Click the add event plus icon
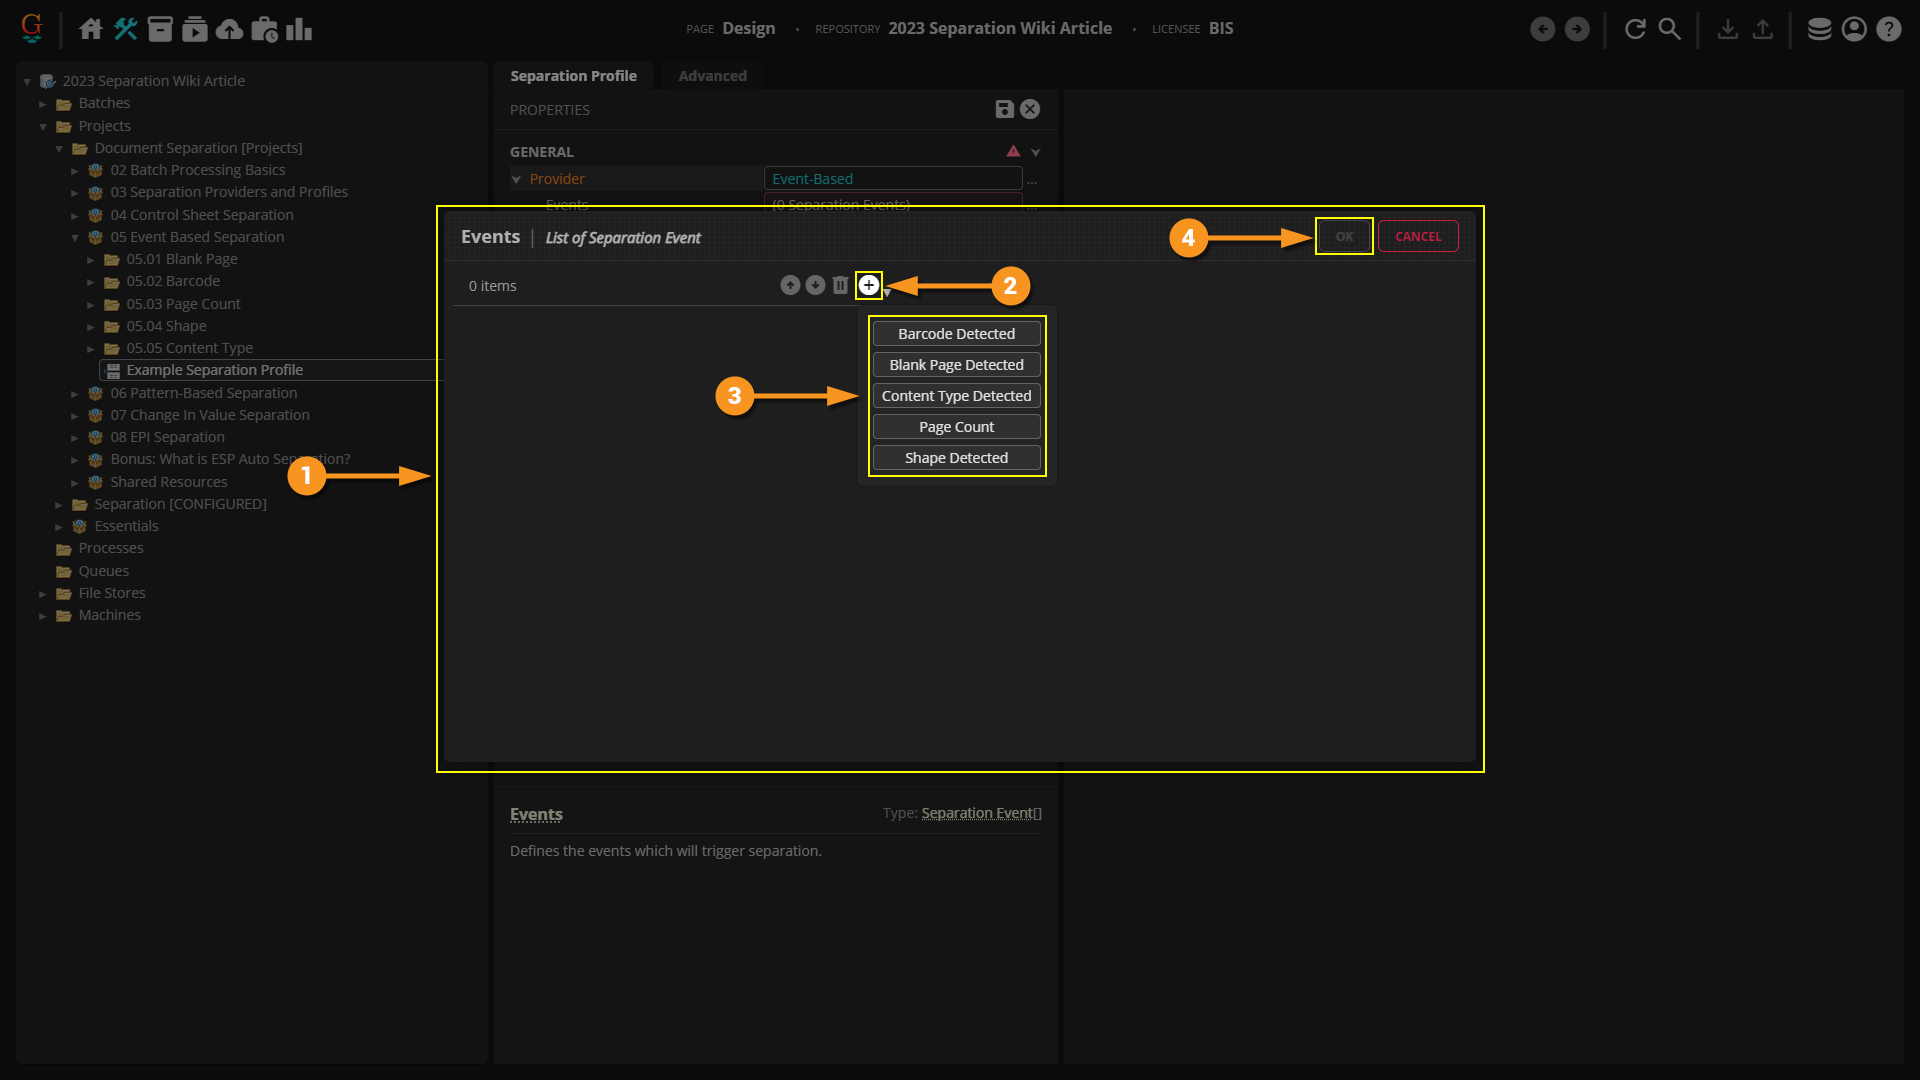Viewport: 1920px width, 1080px height. point(869,286)
